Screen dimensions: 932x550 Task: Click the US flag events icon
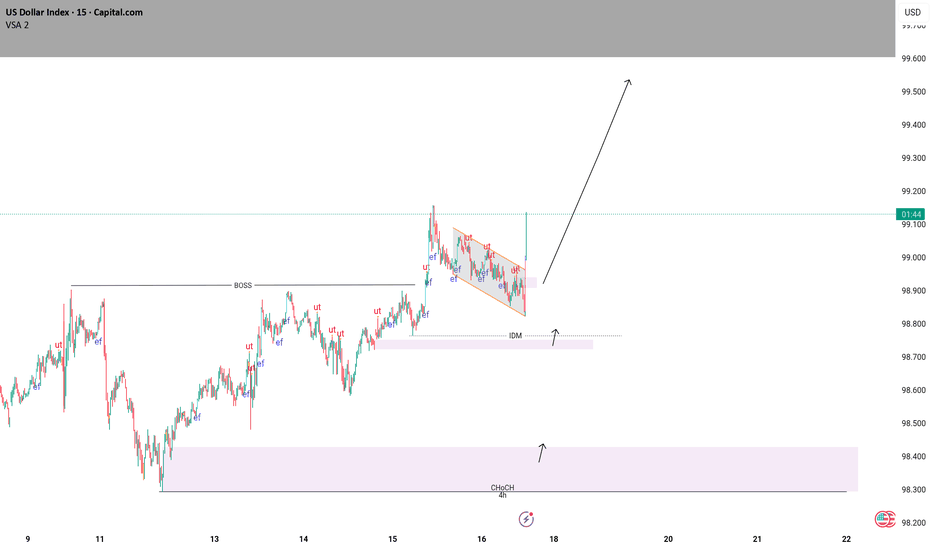pyautogui.click(x=884, y=519)
